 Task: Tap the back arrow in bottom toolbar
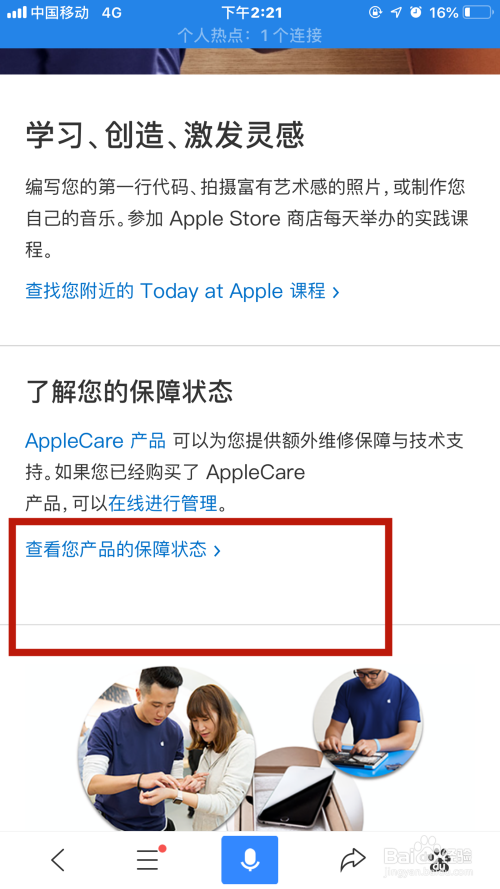tap(58, 860)
